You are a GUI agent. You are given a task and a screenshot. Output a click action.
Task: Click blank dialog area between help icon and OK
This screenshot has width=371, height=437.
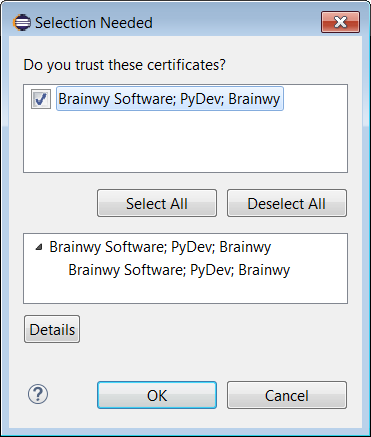73,395
